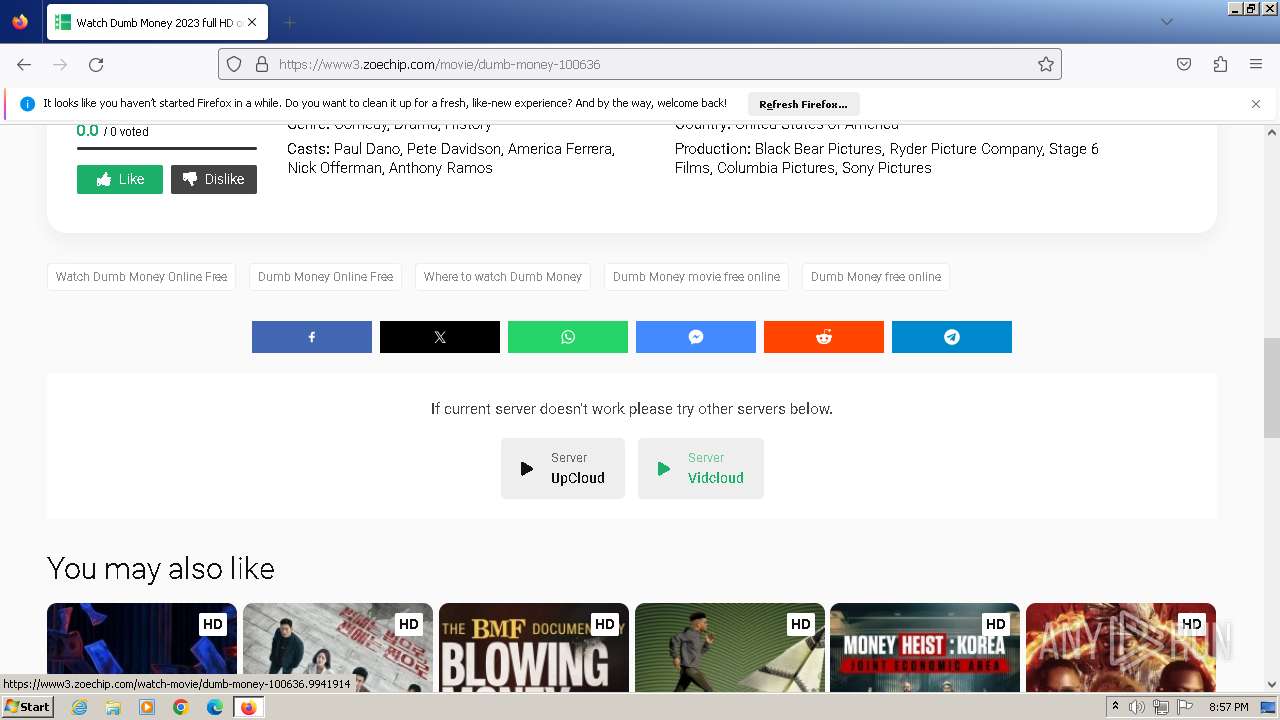1280x720 pixels.
Task: Launch Internet Explorer from the taskbar
Action: point(79,707)
